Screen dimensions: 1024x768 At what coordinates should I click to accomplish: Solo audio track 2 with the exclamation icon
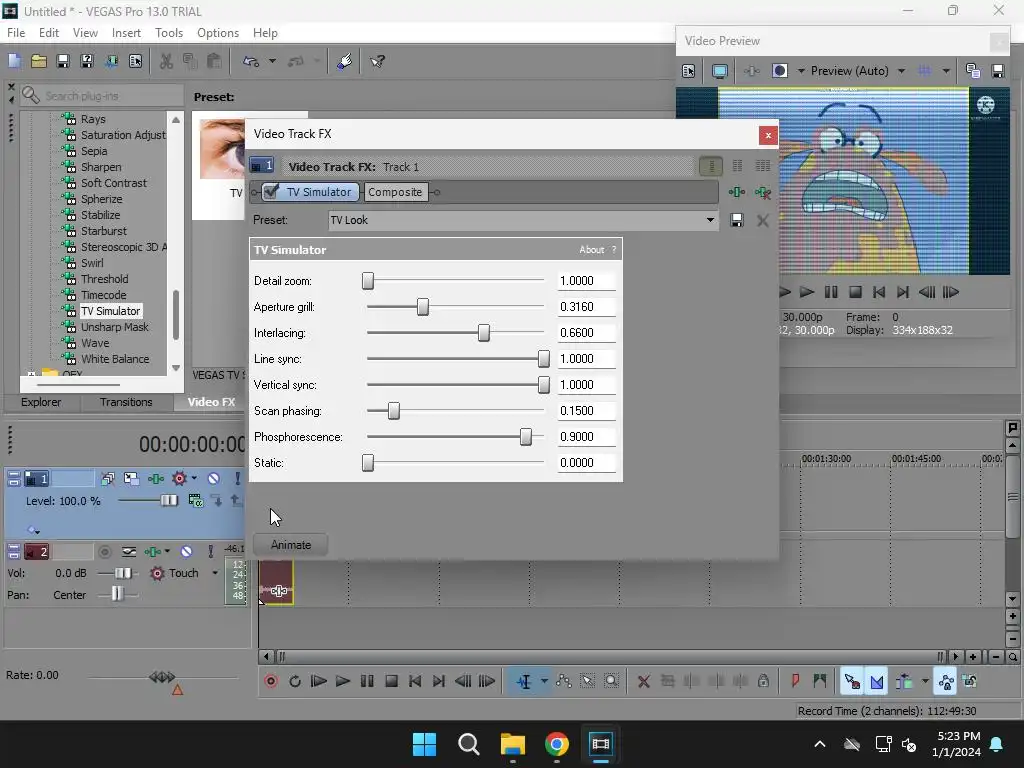pyautogui.click(x=210, y=552)
